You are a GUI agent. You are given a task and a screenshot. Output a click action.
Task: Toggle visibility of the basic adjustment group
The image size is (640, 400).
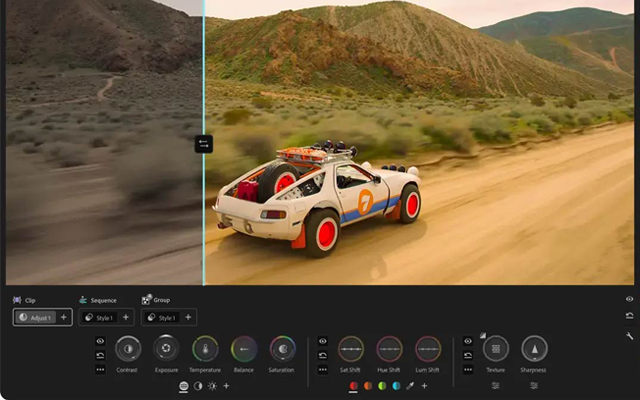tap(100, 341)
